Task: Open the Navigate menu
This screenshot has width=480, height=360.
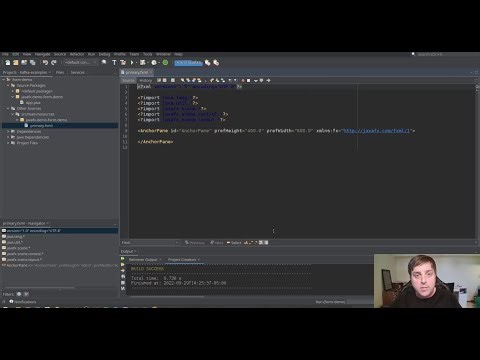Action: [42, 54]
